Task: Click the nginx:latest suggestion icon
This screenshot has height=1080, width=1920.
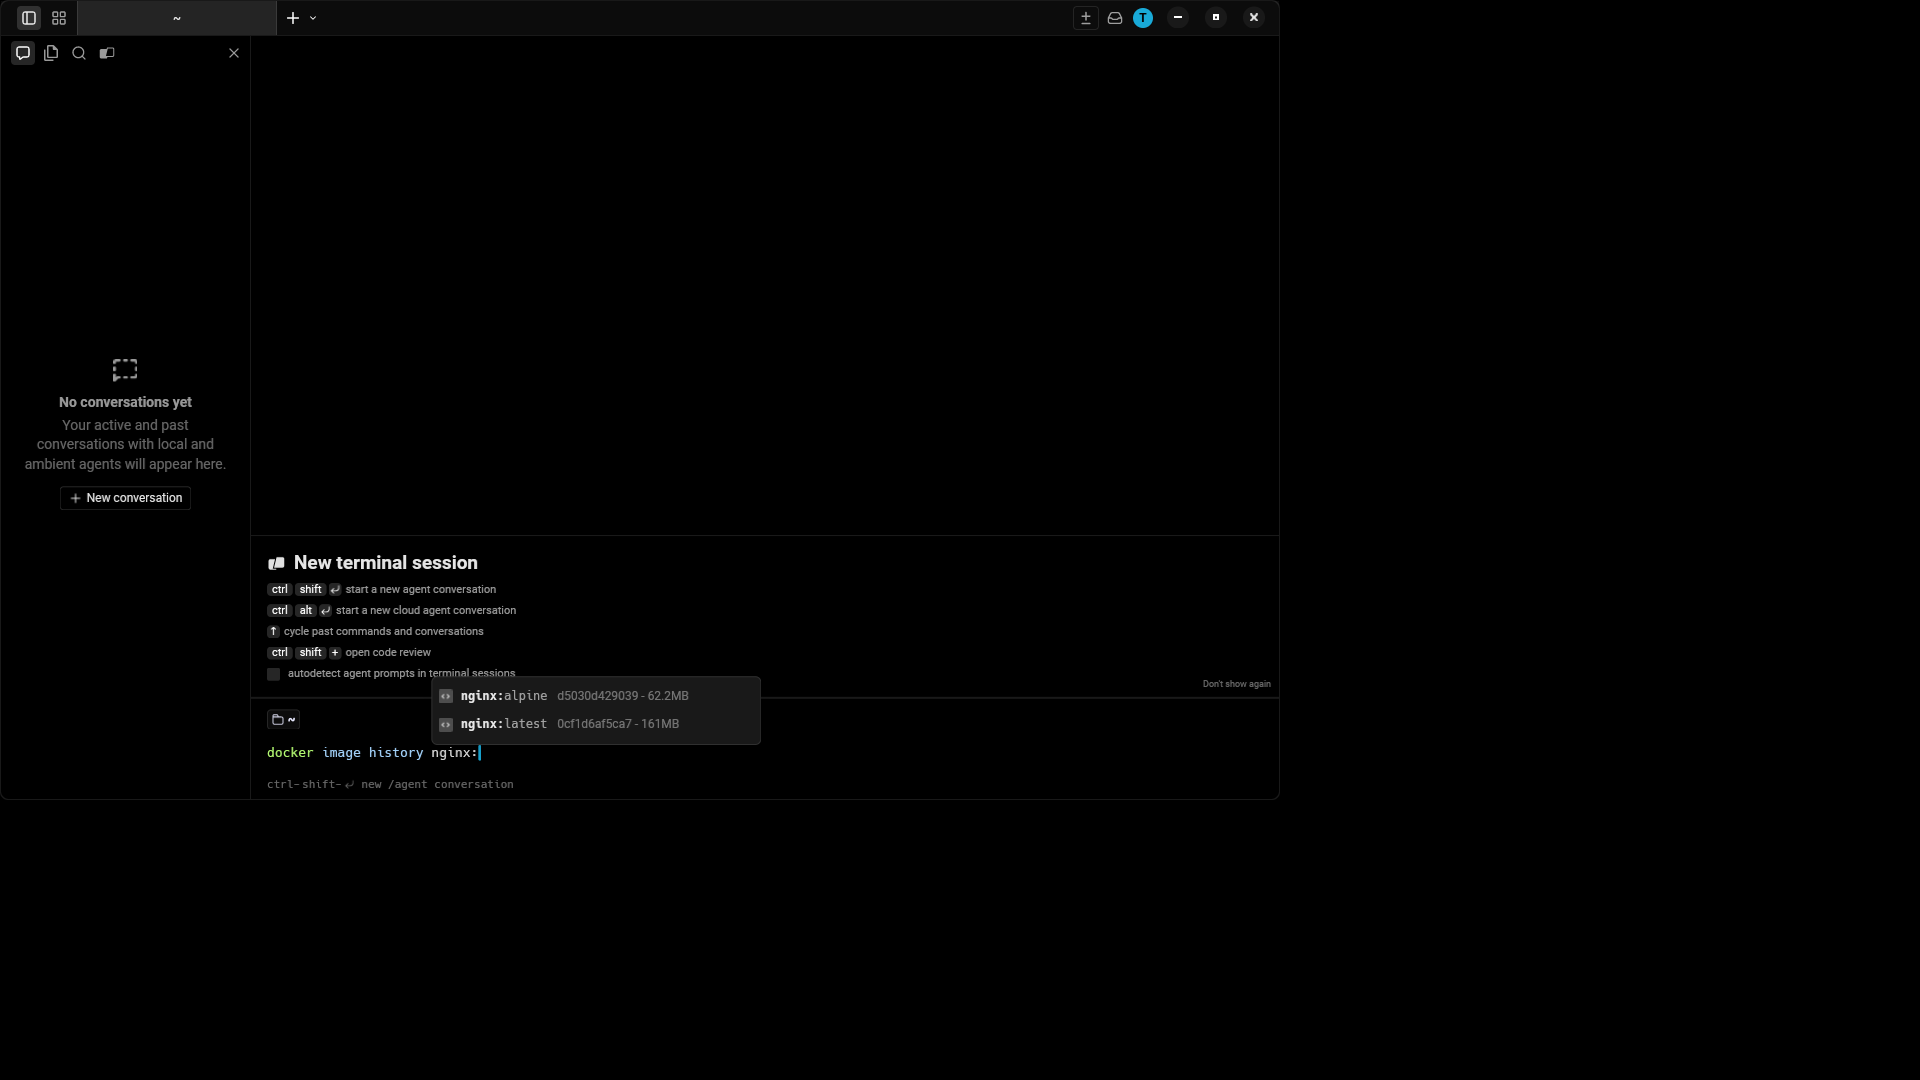Action: 446,724
